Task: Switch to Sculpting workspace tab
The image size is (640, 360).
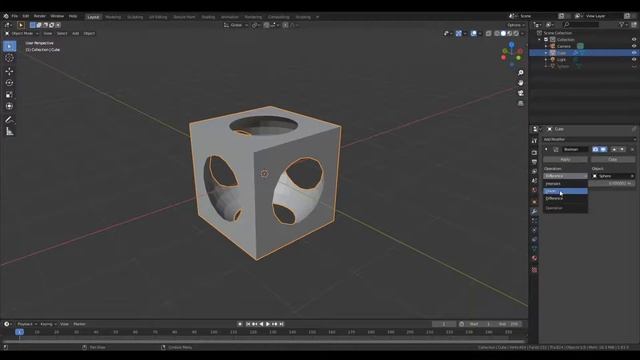Action: tap(135, 17)
